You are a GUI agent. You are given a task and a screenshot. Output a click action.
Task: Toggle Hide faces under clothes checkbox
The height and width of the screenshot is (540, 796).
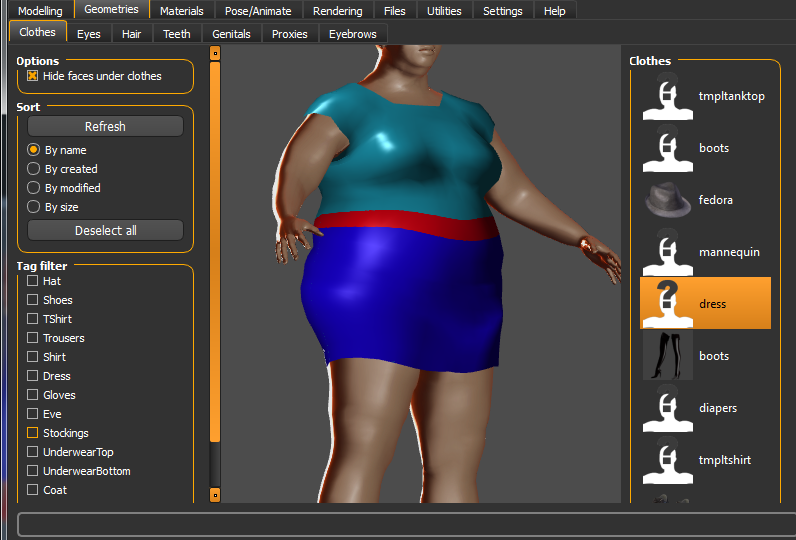(32, 76)
